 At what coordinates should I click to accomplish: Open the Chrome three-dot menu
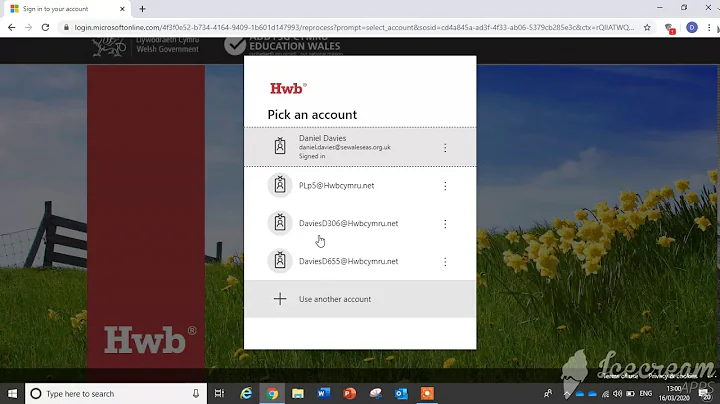coord(709,28)
